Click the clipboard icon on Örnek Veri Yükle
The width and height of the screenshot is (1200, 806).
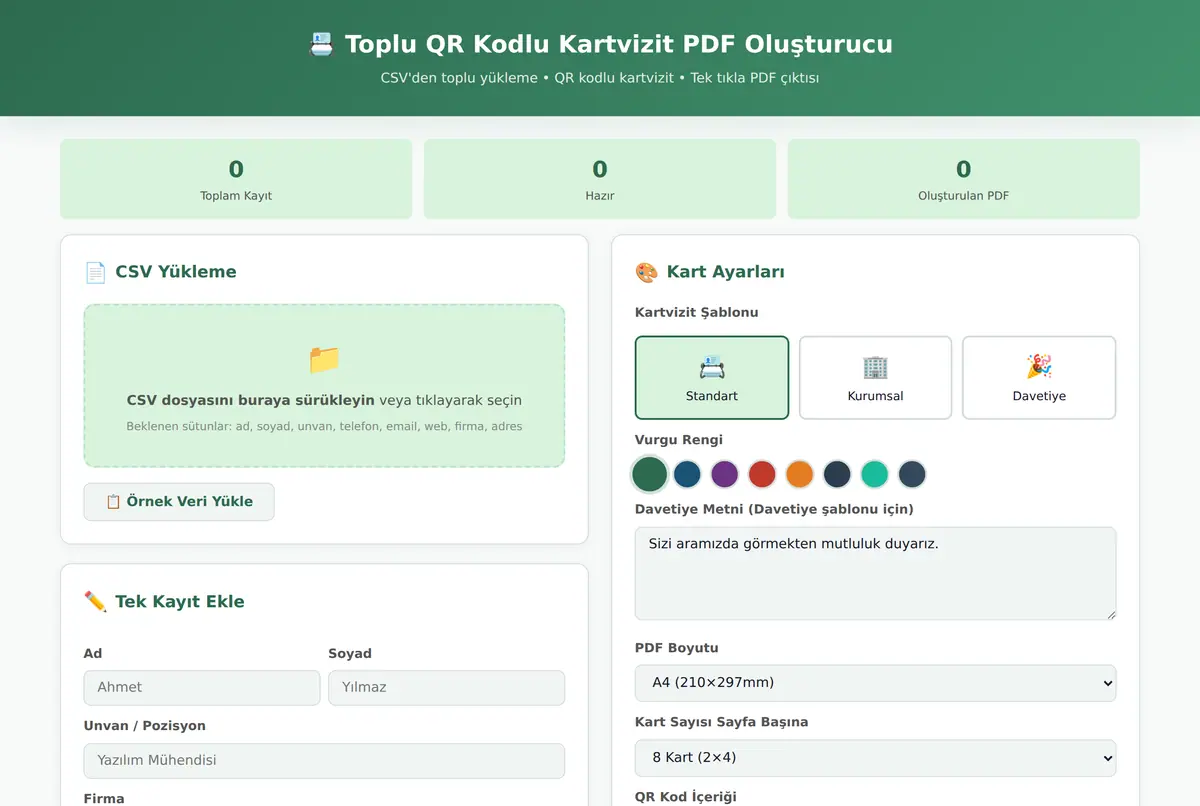click(113, 502)
